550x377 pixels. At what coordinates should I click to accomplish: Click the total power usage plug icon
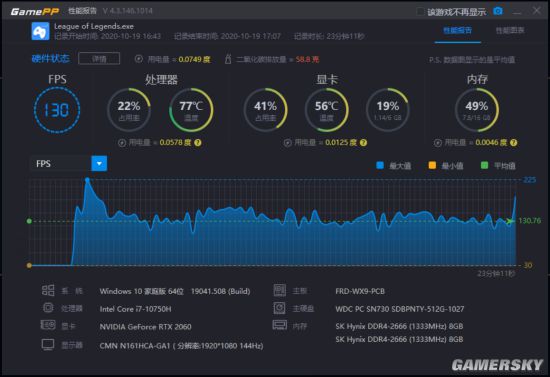tap(139, 59)
